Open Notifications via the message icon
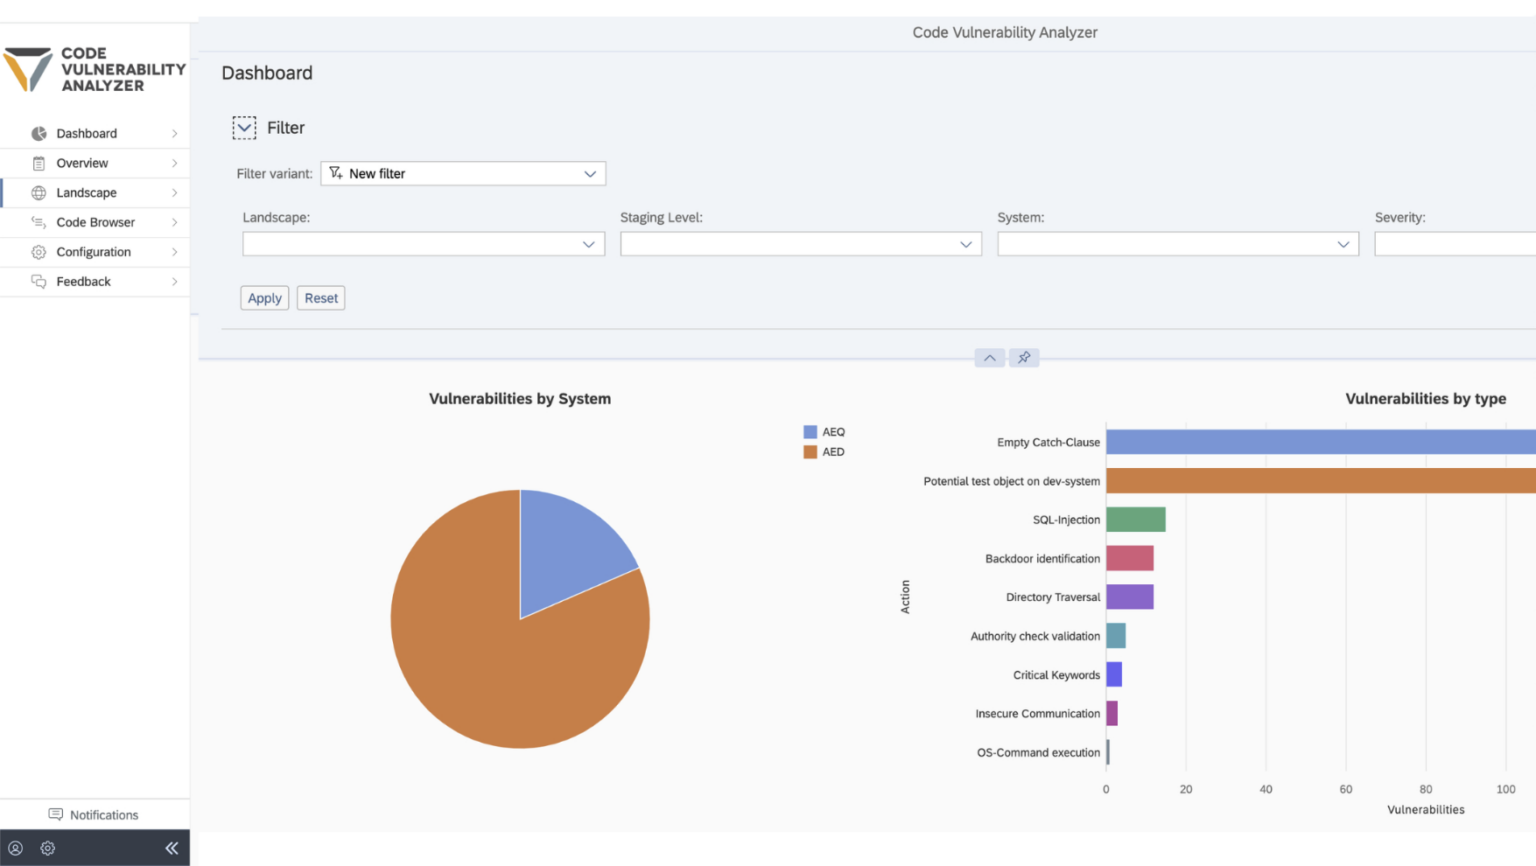 pyautogui.click(x=57, y=815)
